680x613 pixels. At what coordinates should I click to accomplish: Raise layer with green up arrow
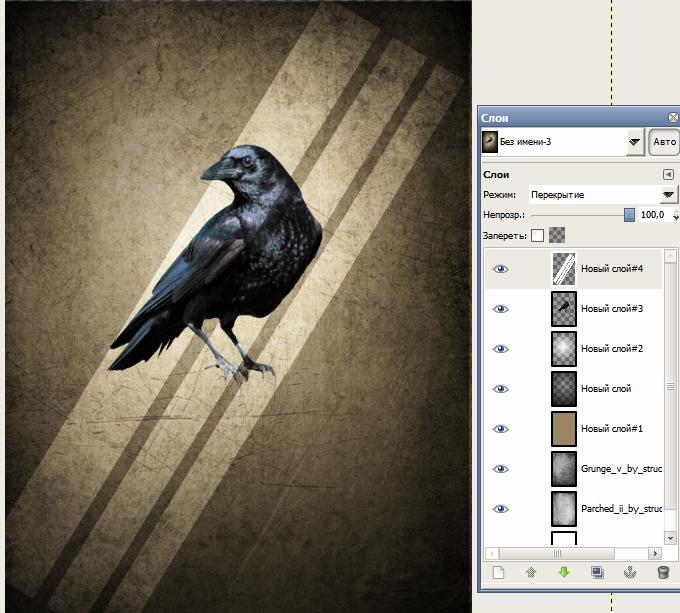tap(531, 573)
